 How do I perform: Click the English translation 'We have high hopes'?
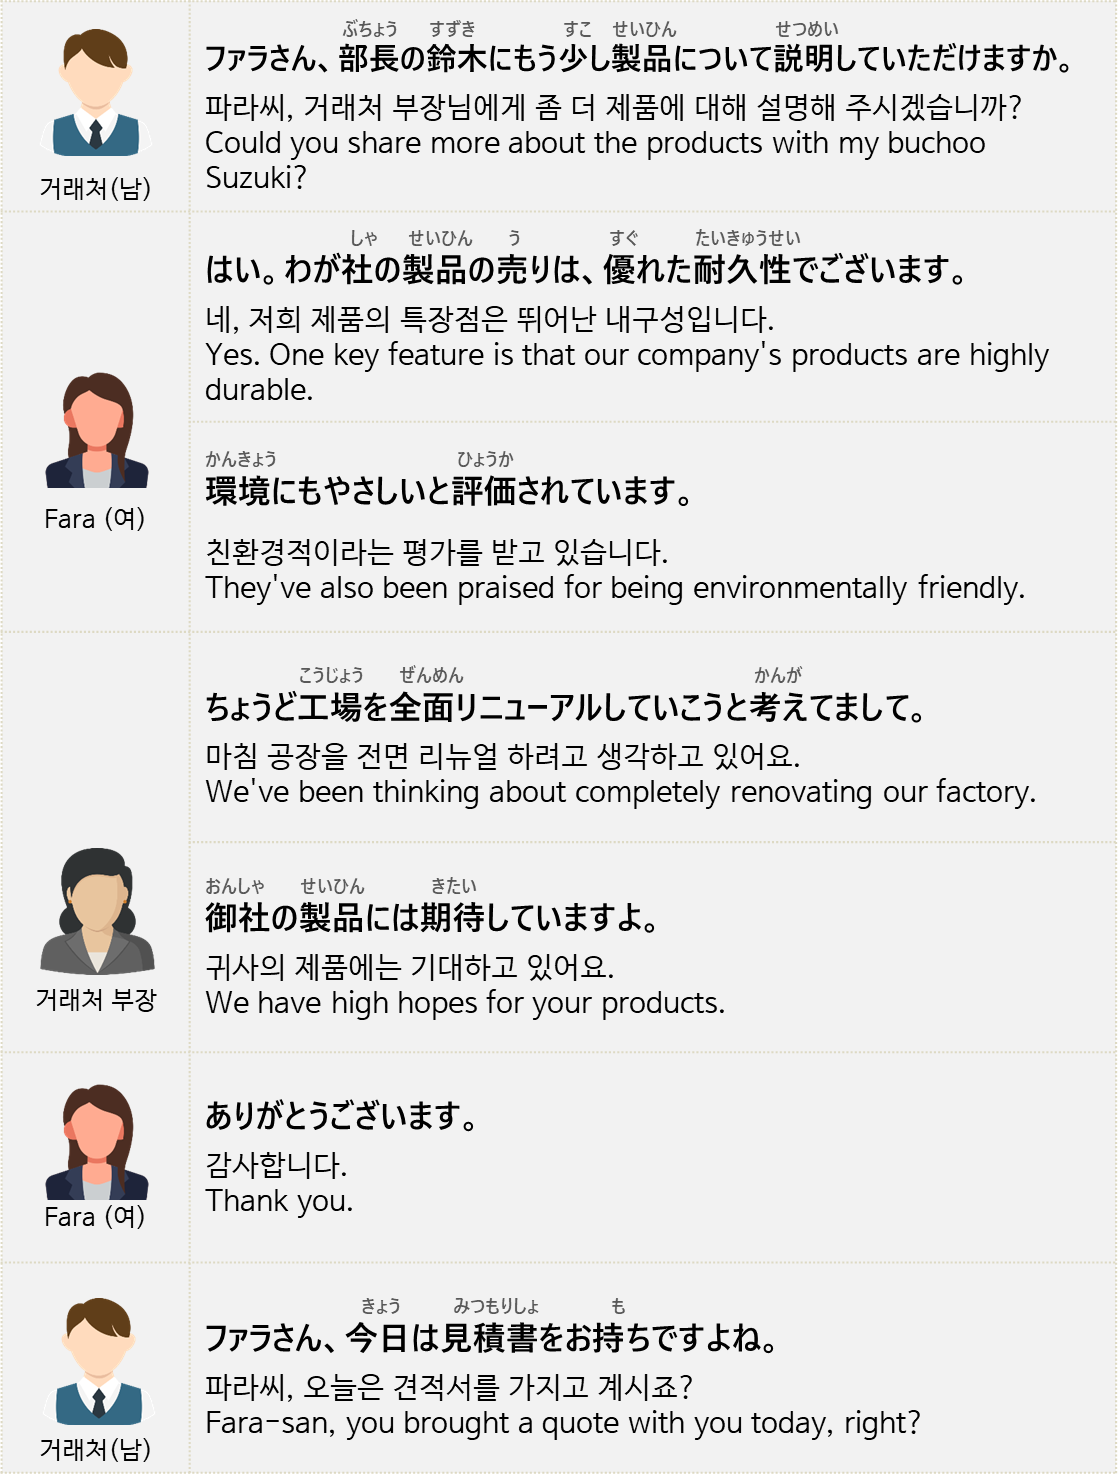[465, 1002]
